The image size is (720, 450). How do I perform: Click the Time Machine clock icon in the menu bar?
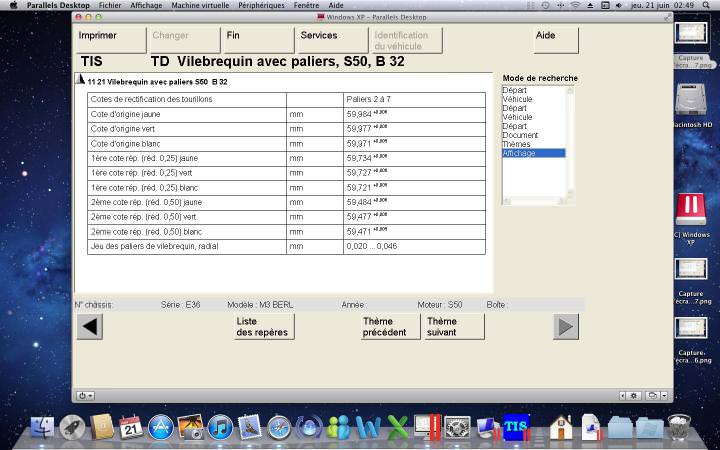coord(546,6)
